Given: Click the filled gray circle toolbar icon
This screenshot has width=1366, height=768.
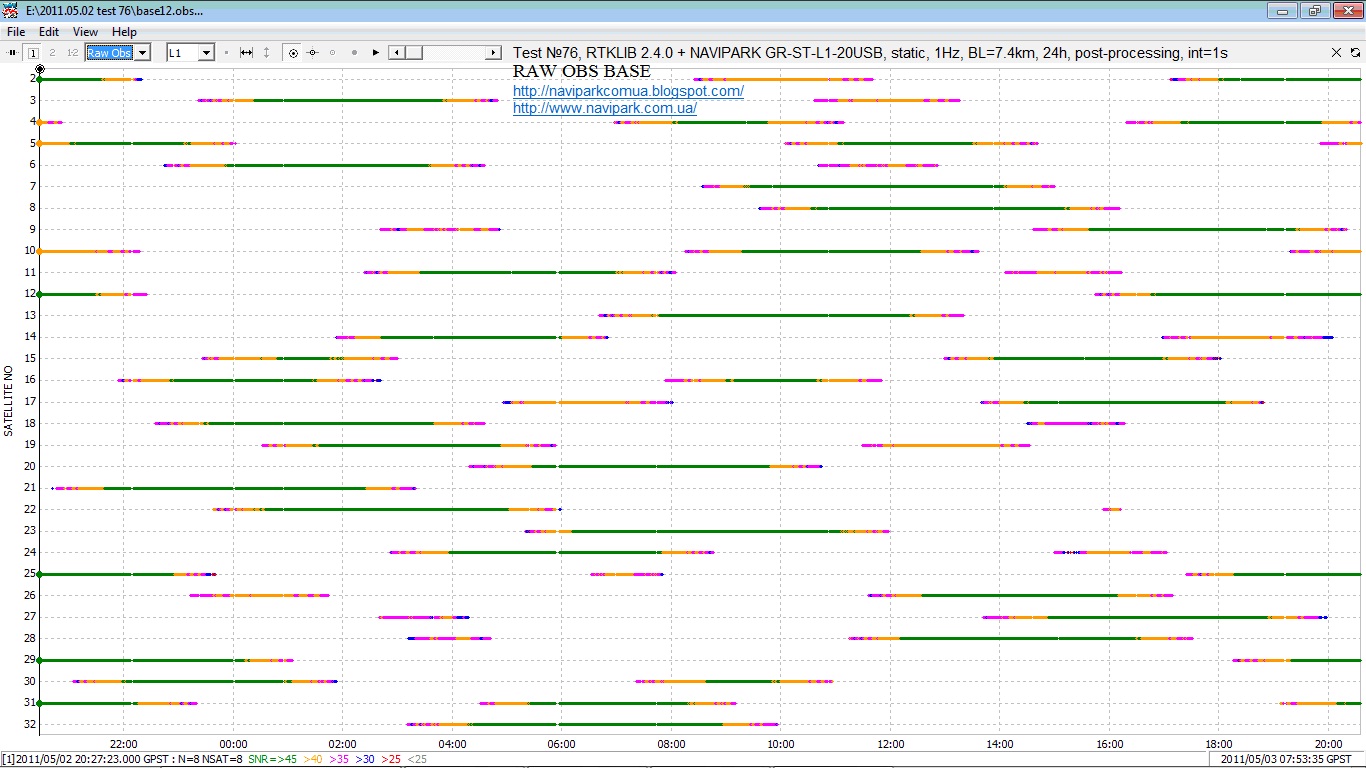Looking at the screenshot, I should click(354, 52).
